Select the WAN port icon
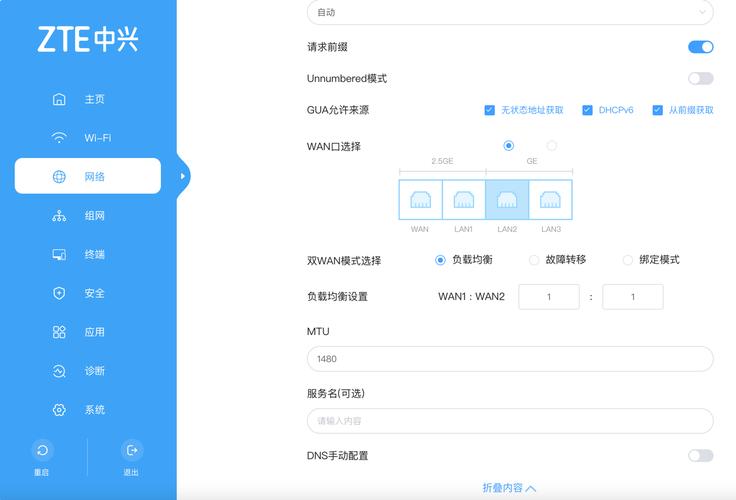 pos(421,200)
